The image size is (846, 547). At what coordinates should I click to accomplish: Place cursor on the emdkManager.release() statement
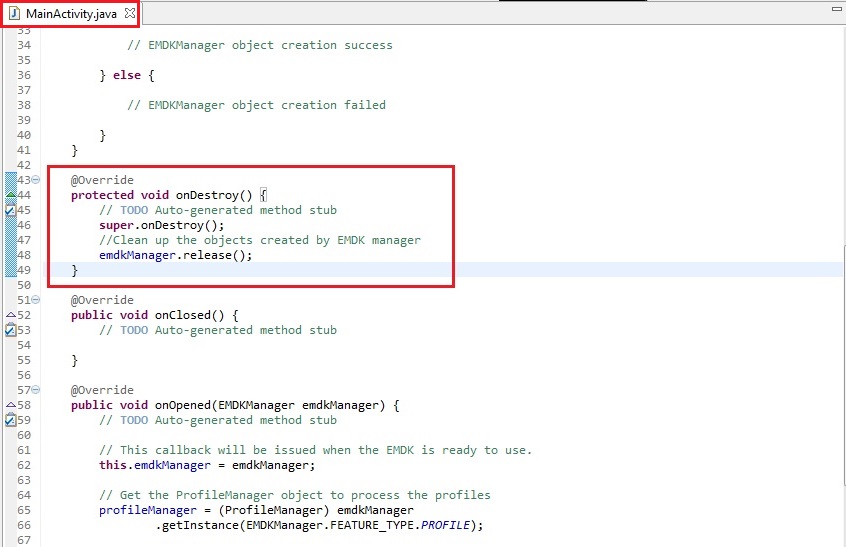click(x=175, y=255)
